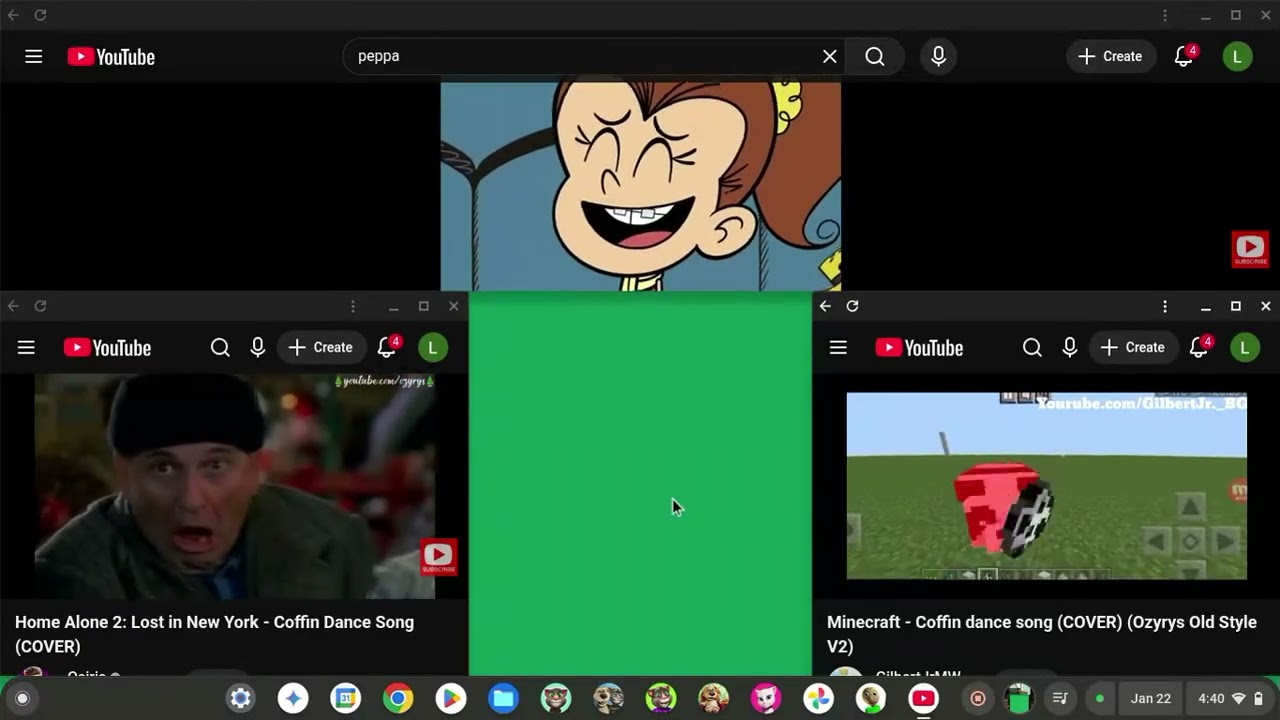Open notifications in bottom-left window
The image size is (1280, 720).
click(387, 348)
